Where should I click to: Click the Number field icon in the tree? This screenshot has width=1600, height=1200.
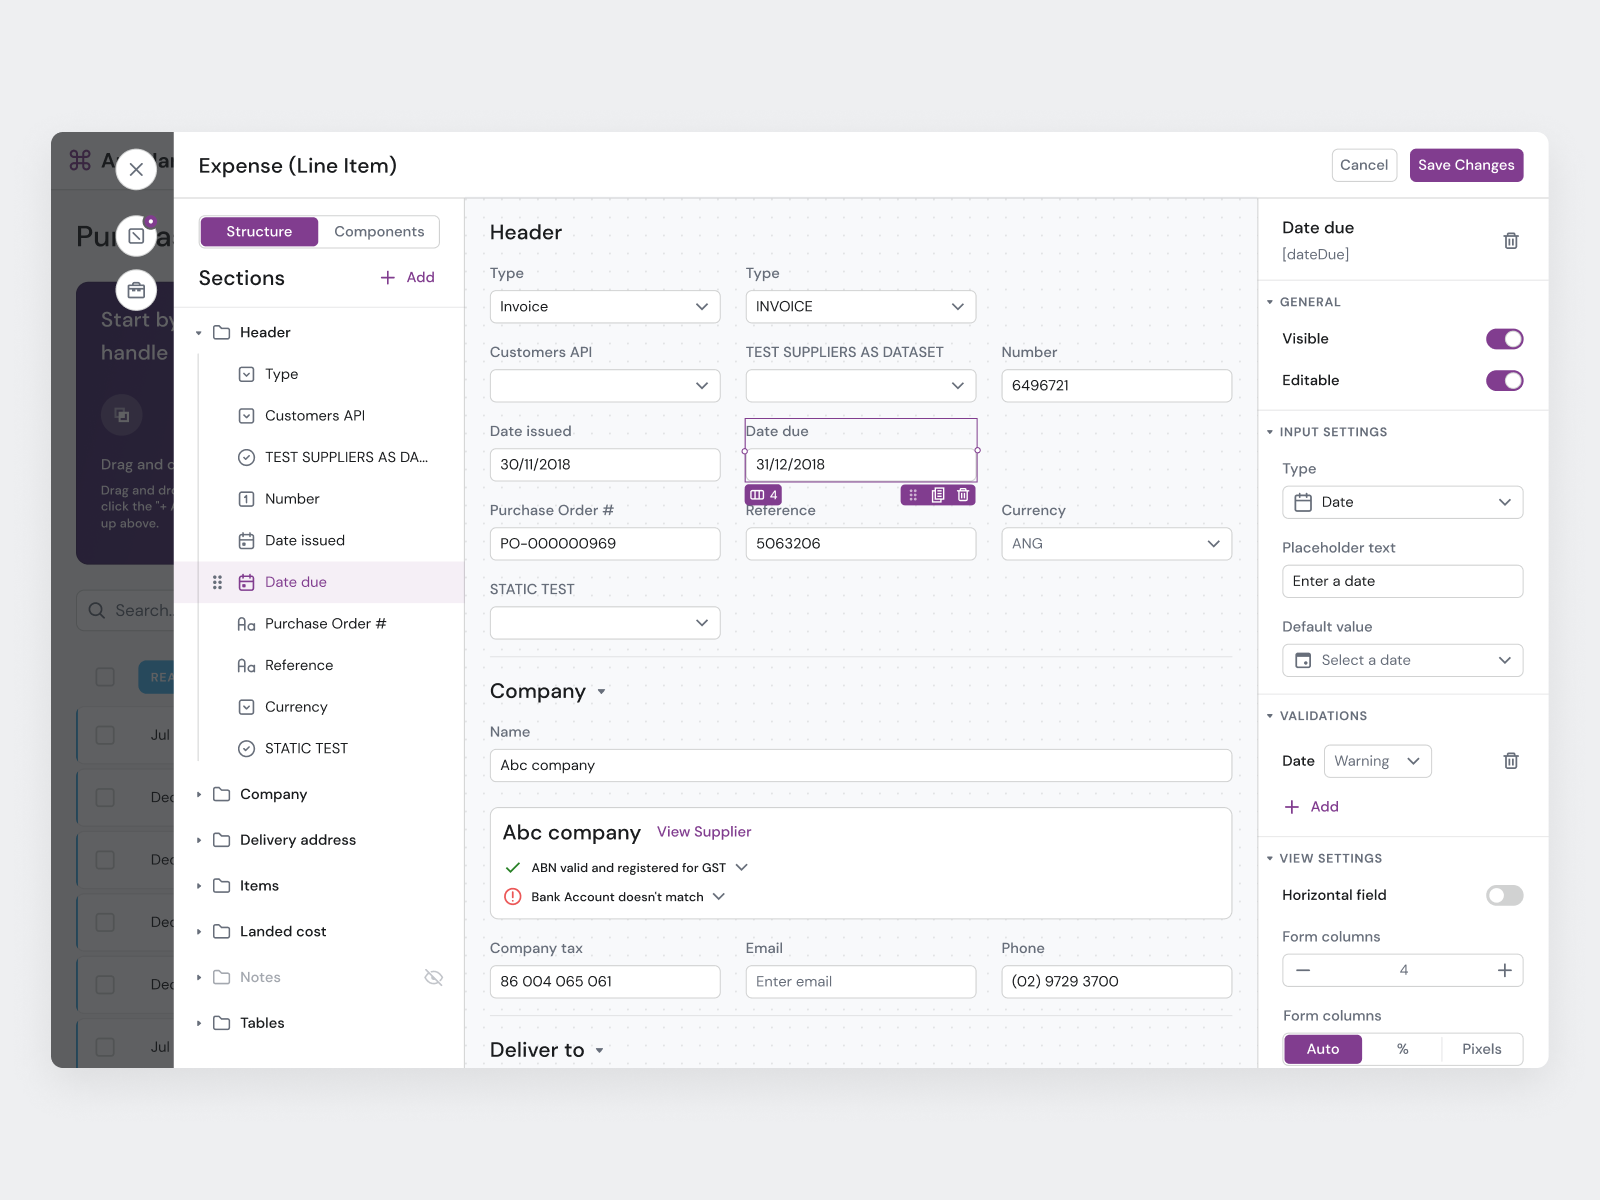click(246, 499)
